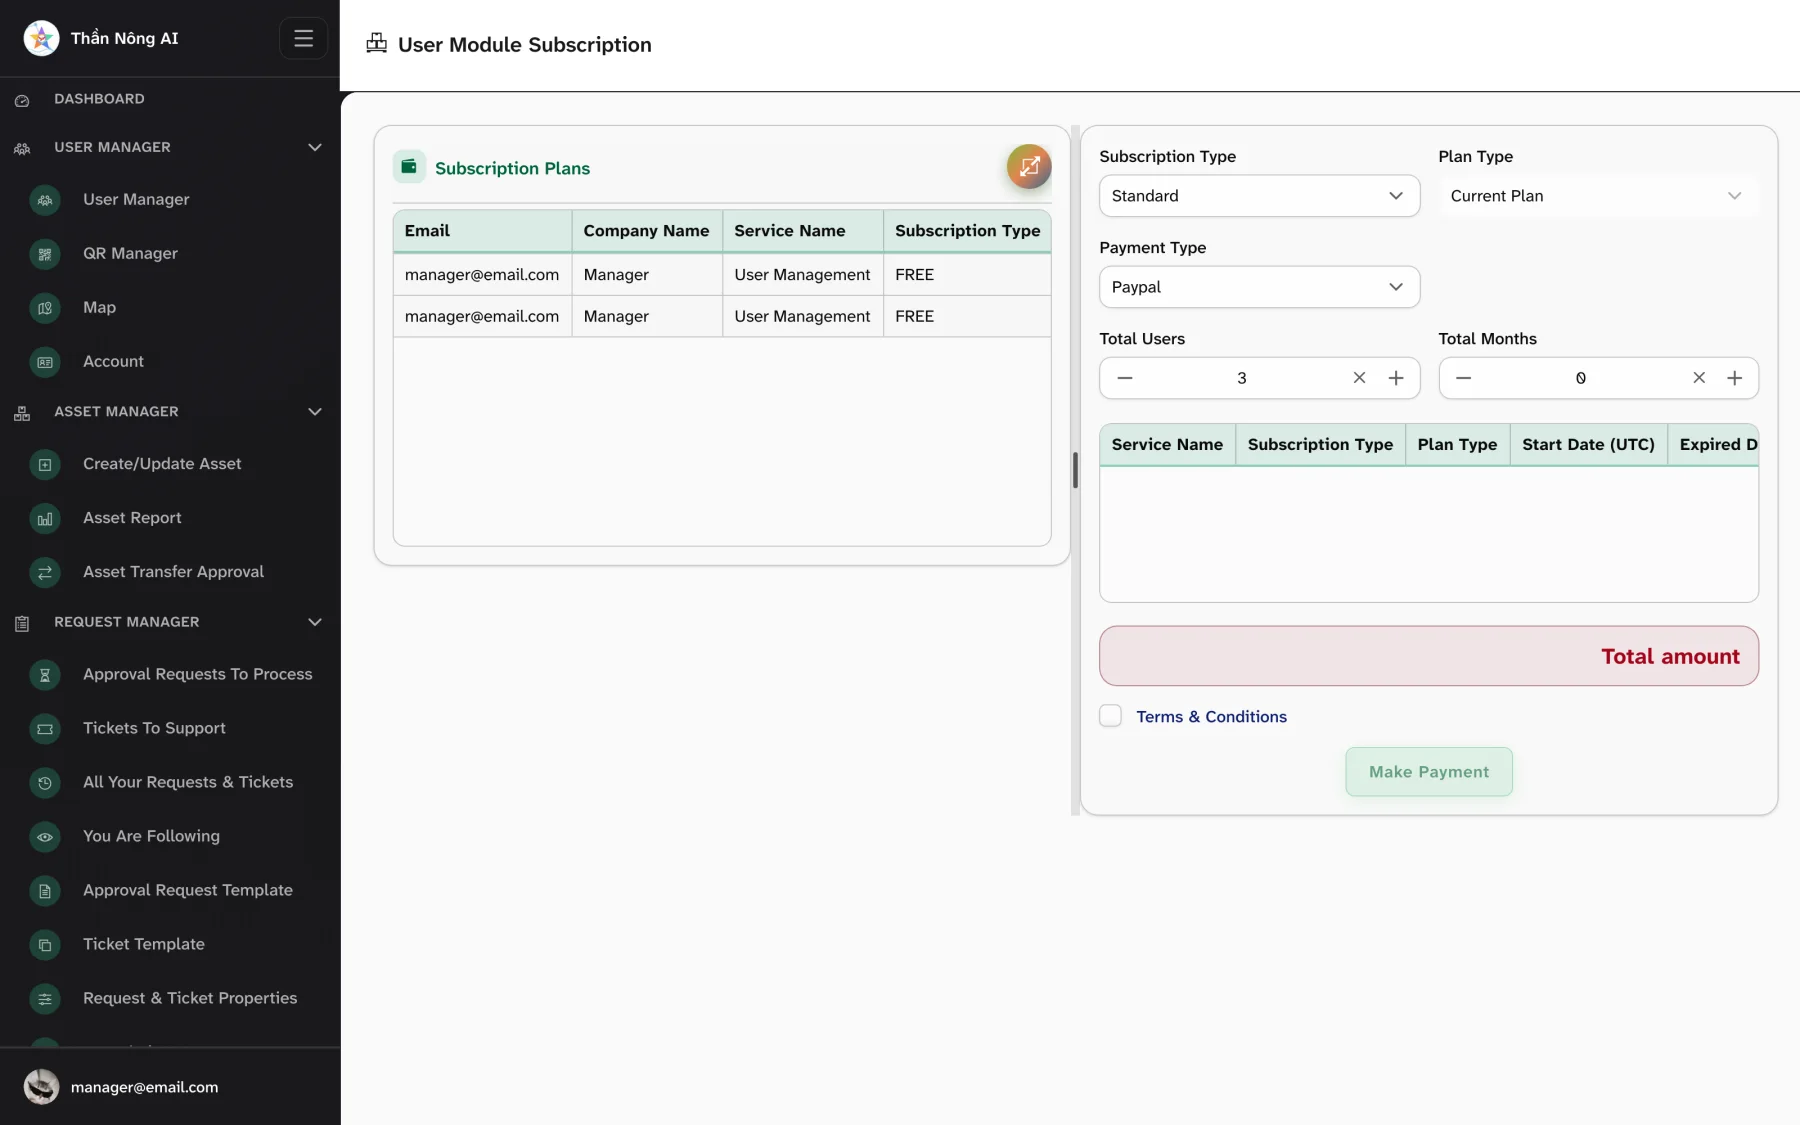
Task: Clear the Total Months value with X
Action: [x=1699, y=378]
